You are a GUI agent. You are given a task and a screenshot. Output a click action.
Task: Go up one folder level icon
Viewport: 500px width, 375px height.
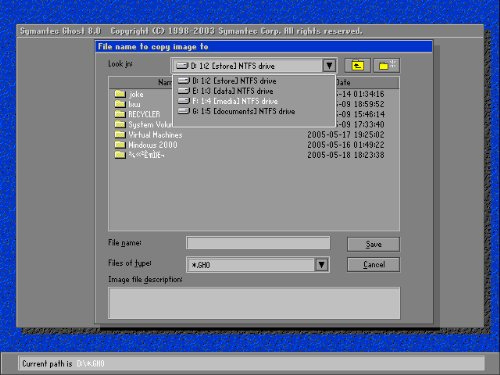(357, 65)
